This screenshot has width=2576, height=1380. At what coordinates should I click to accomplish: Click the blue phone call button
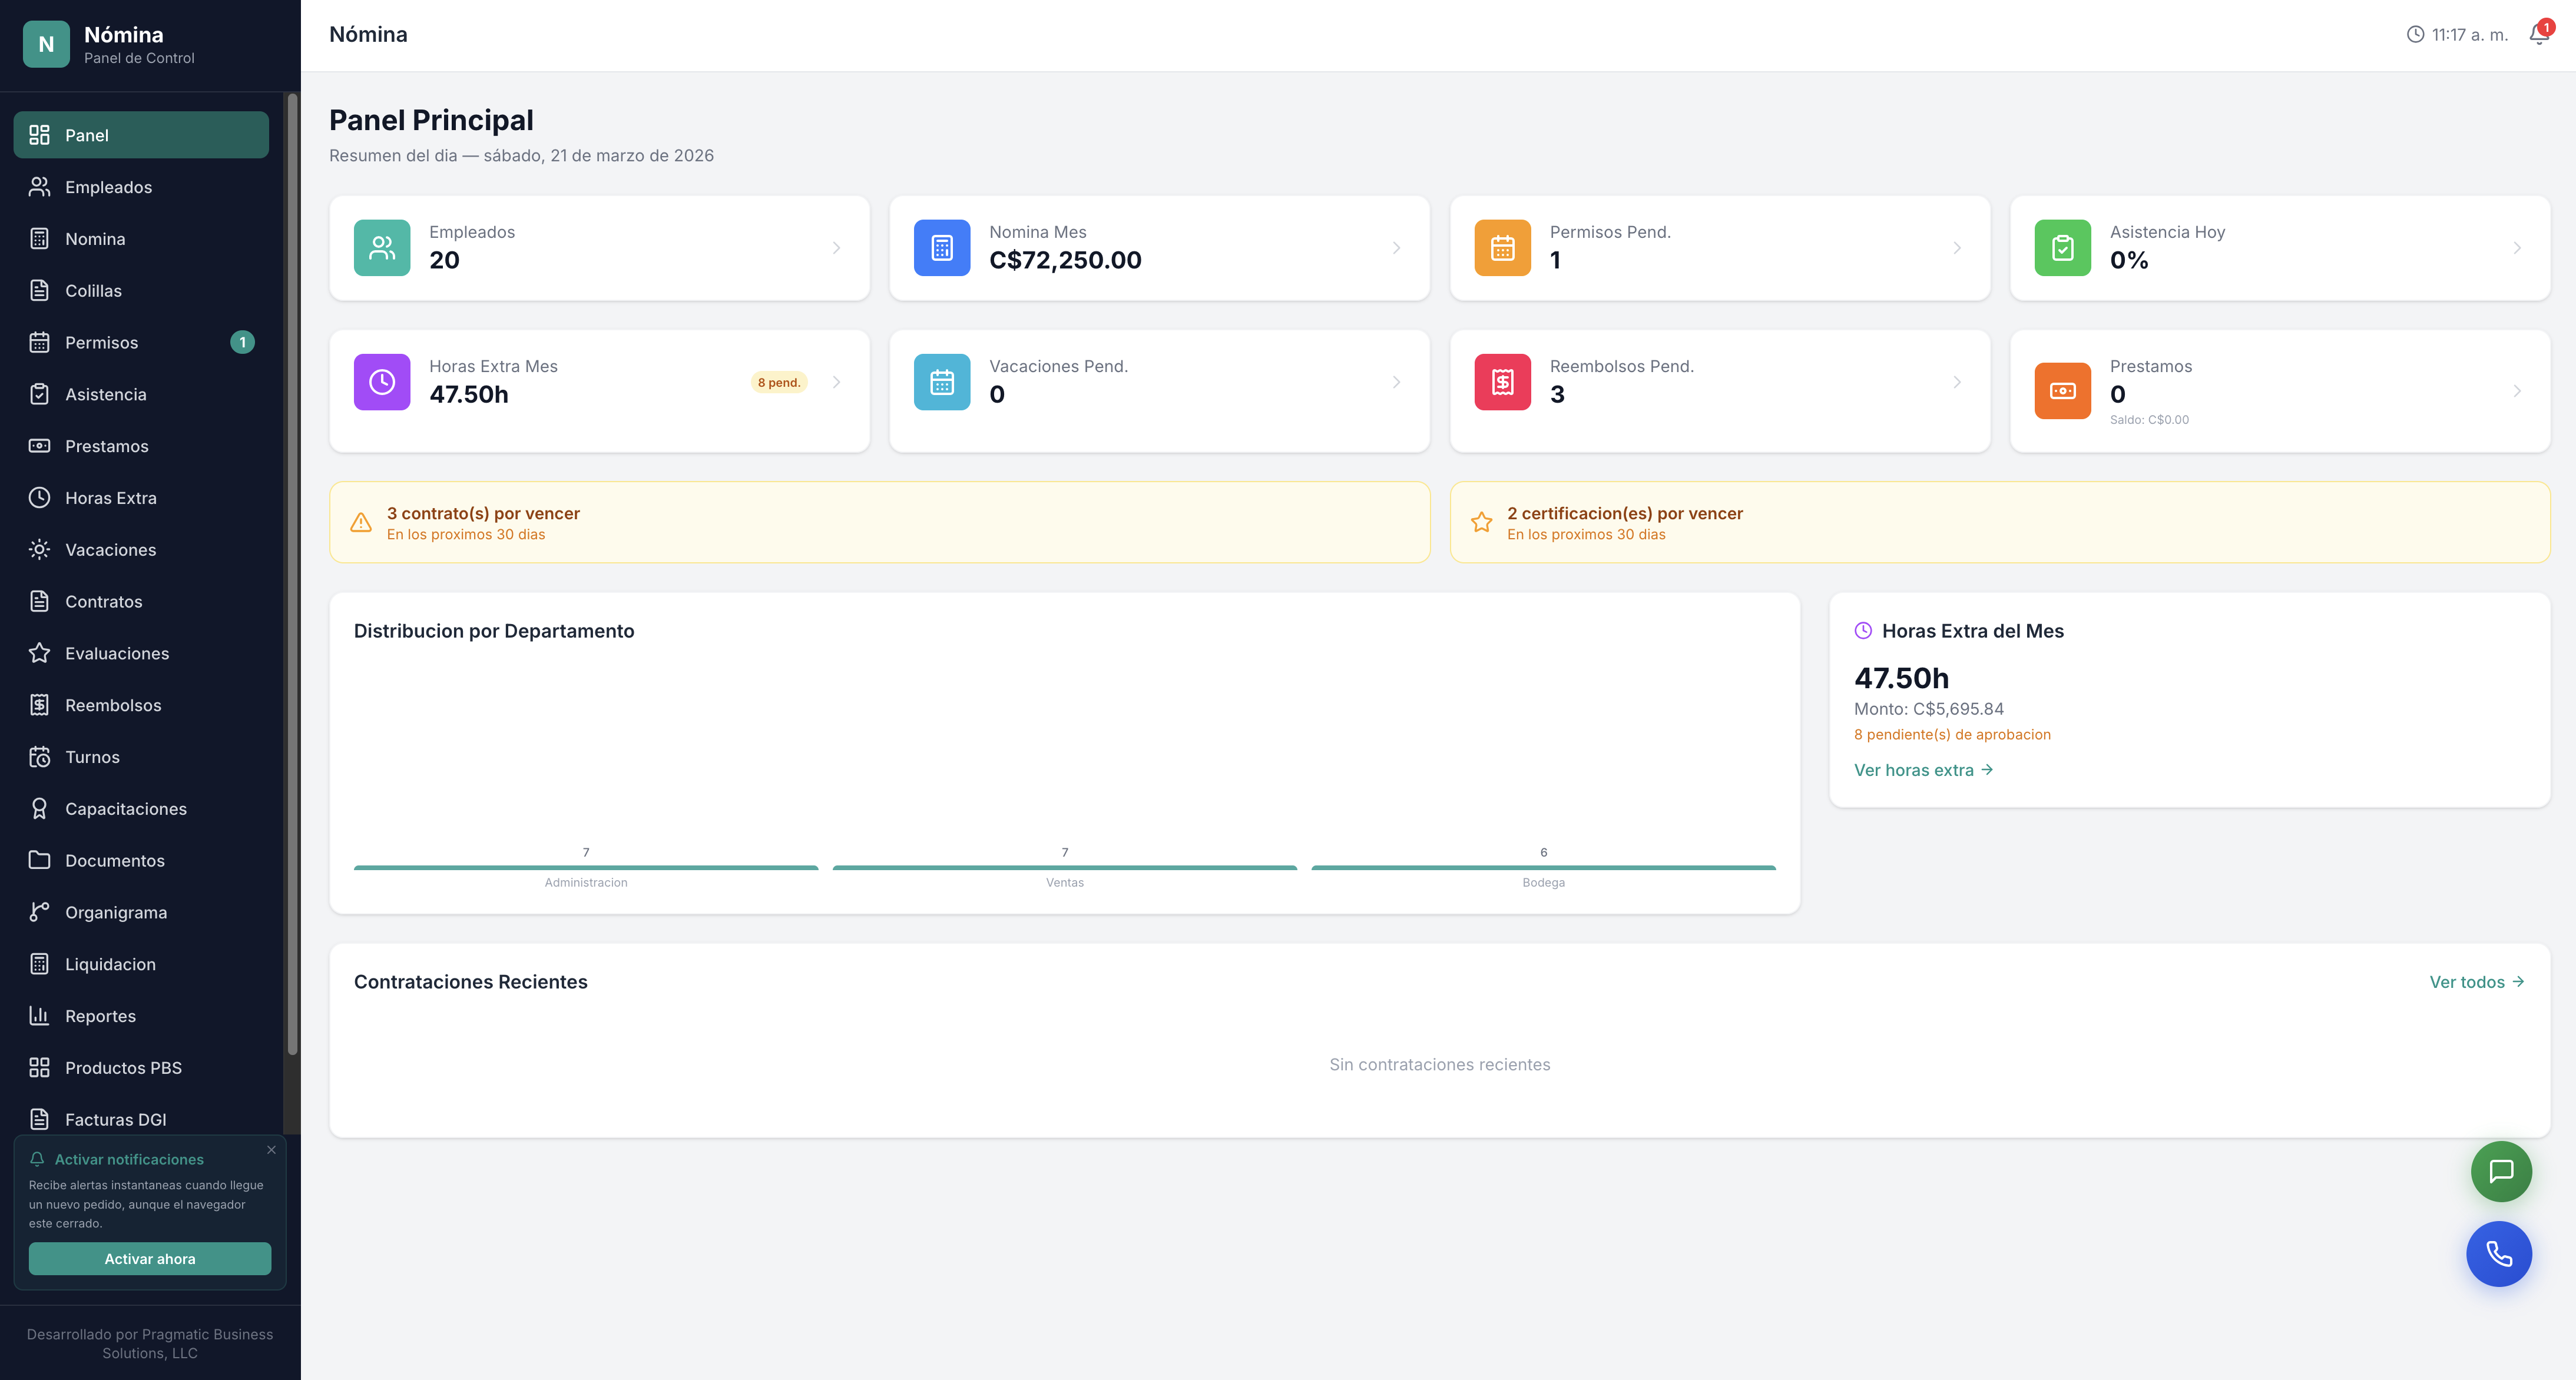pos(2498,1253)
